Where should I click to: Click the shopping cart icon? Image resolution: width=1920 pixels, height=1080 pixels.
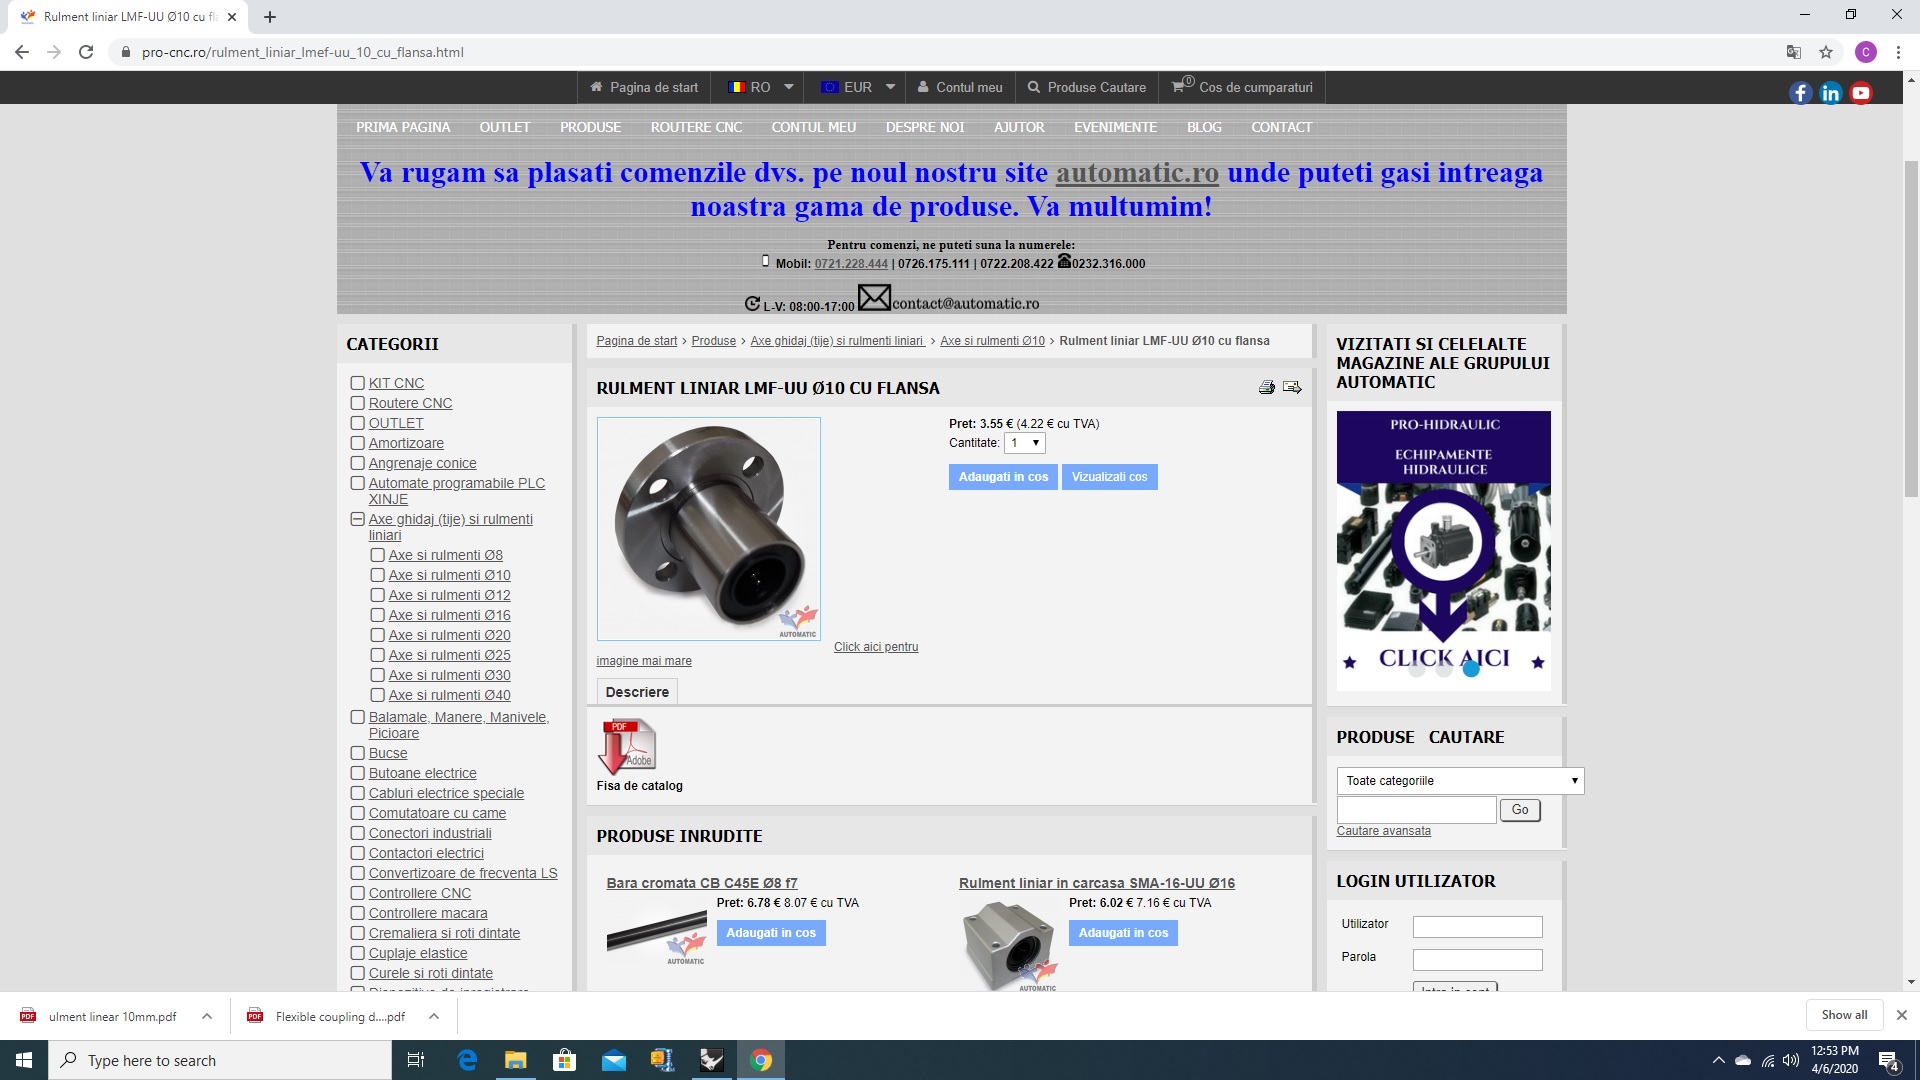[x=1179, y=87]
